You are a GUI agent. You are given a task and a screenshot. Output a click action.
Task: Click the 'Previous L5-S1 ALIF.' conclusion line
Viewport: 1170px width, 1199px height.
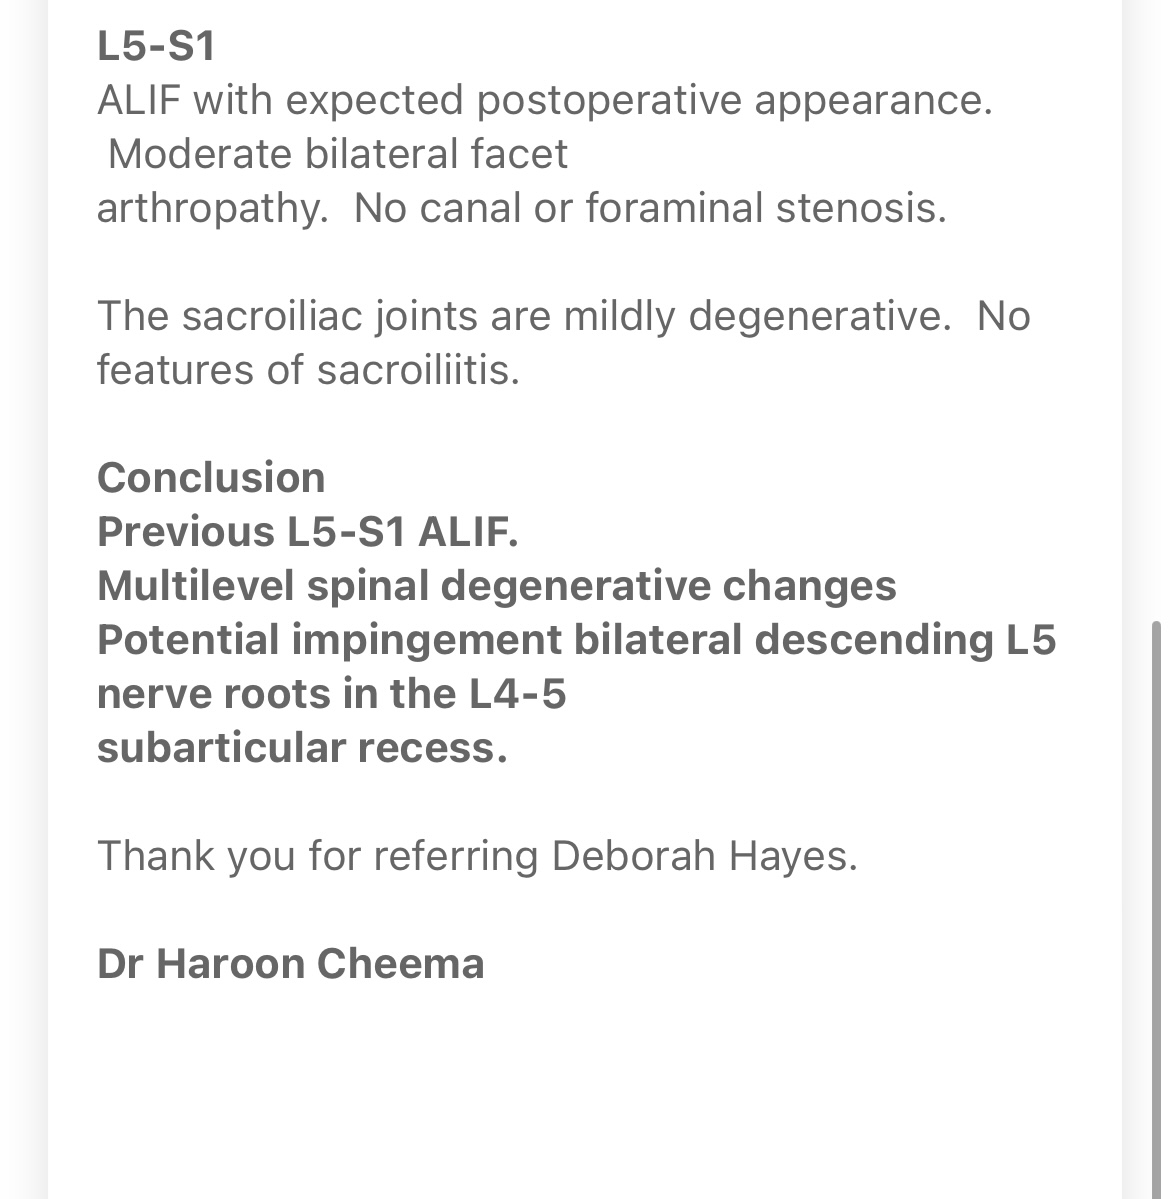[307, 532]
